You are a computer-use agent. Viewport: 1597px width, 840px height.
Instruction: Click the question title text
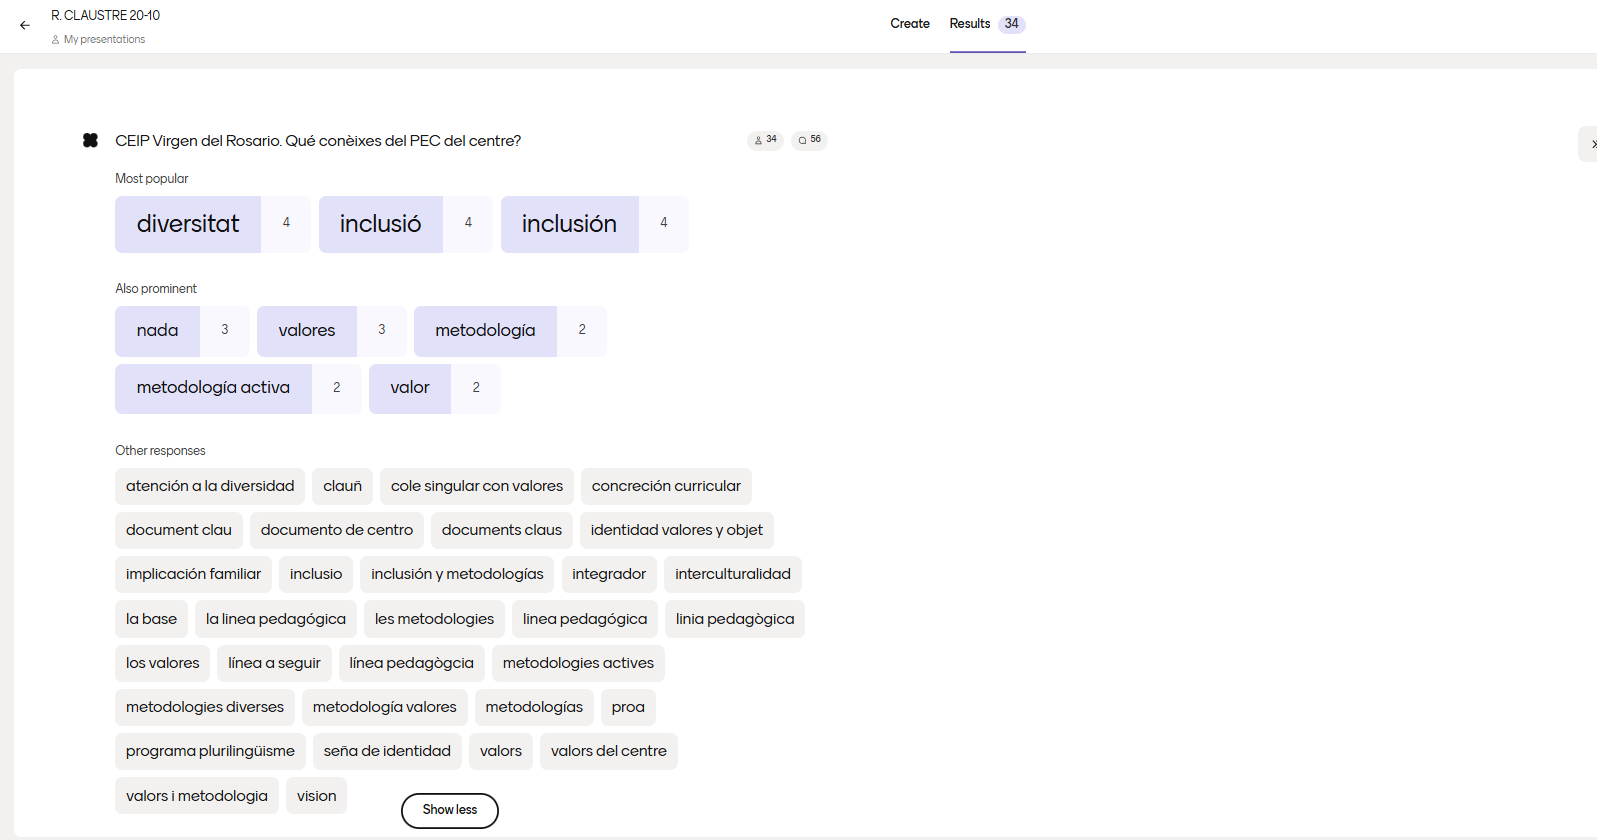point(318,141)
